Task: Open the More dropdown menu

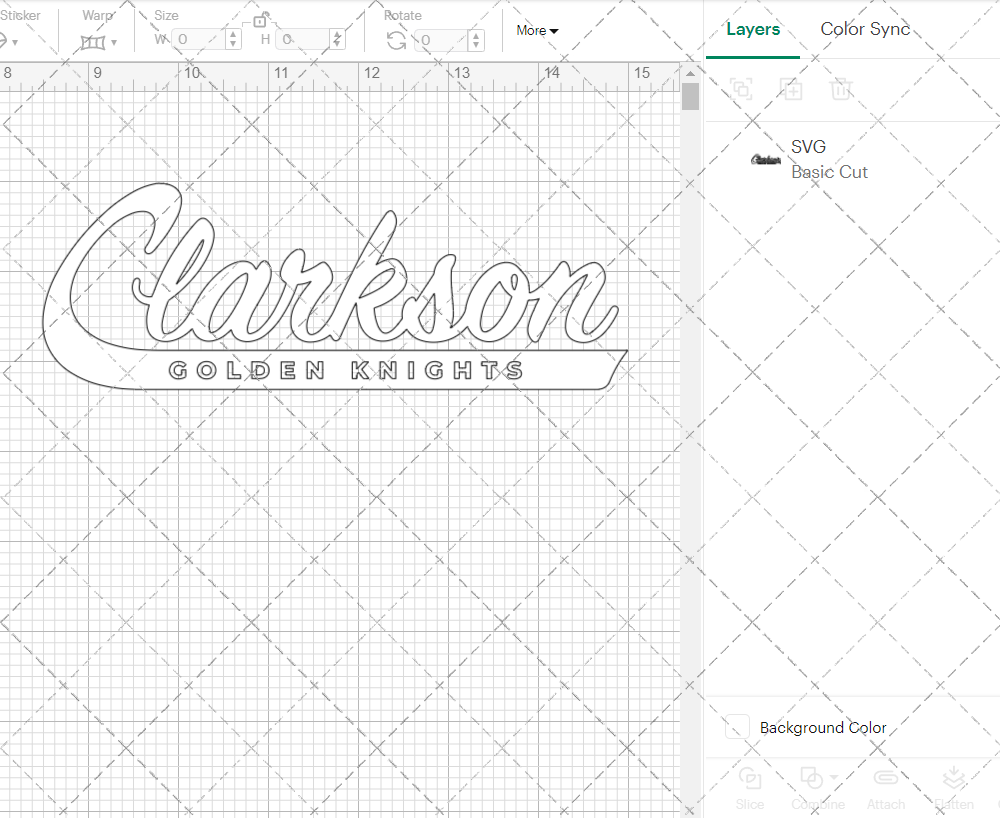Action: tap(537, 31)
